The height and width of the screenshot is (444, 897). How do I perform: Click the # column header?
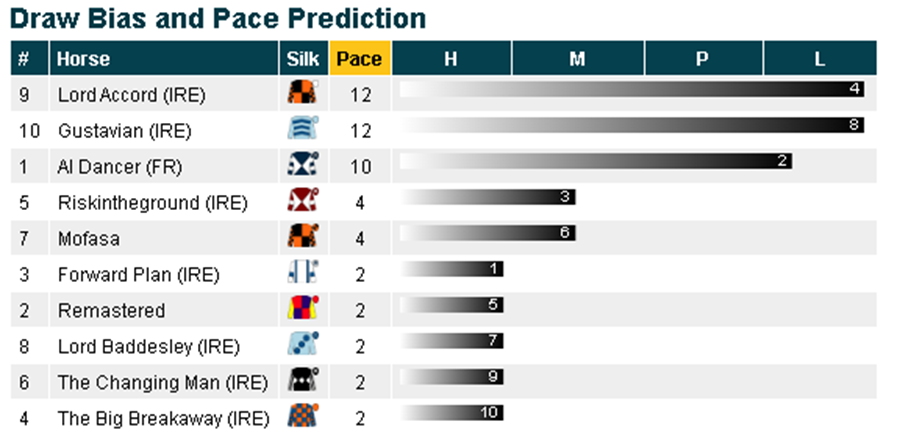click(x=24, y=58)
